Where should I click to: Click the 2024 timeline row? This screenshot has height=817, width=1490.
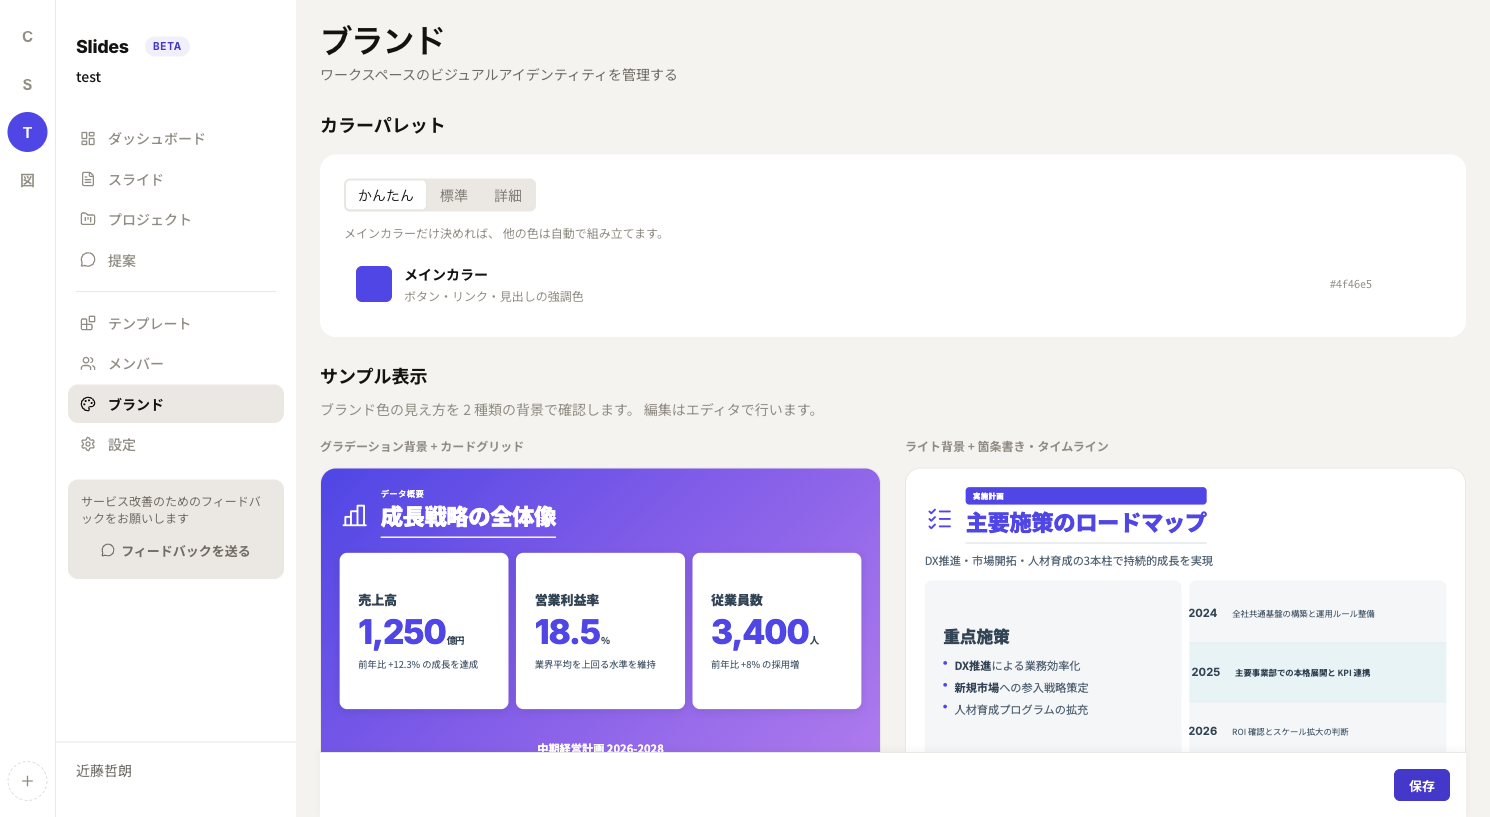click(x=1318, y=613)
